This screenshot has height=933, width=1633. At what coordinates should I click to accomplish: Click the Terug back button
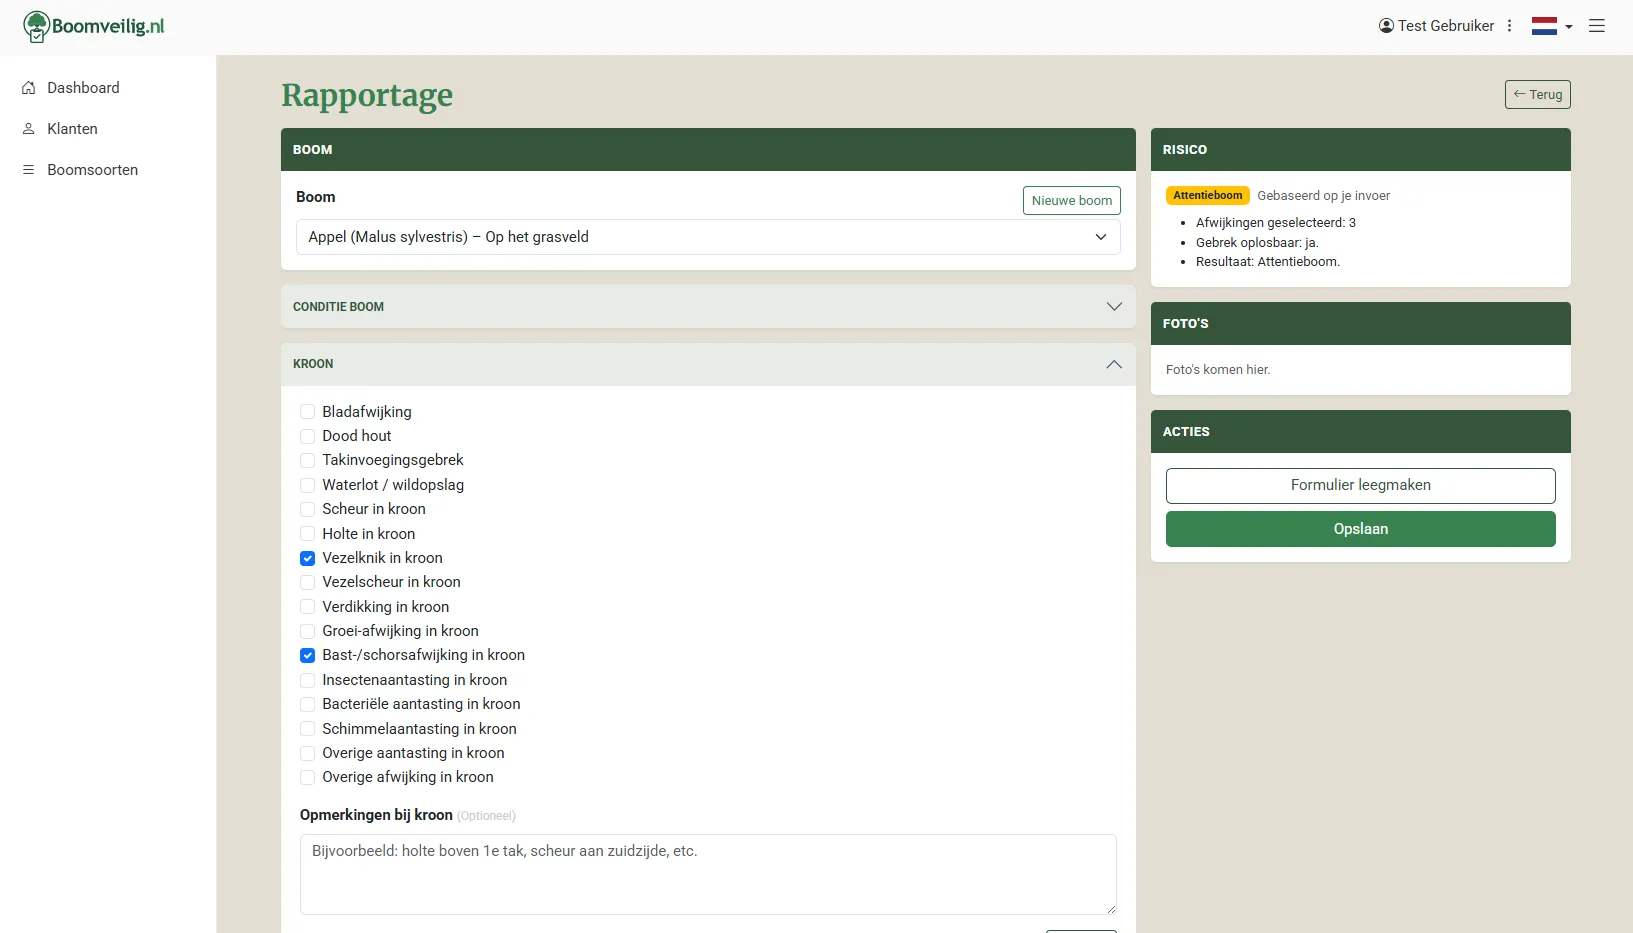tap(1537, 95)
